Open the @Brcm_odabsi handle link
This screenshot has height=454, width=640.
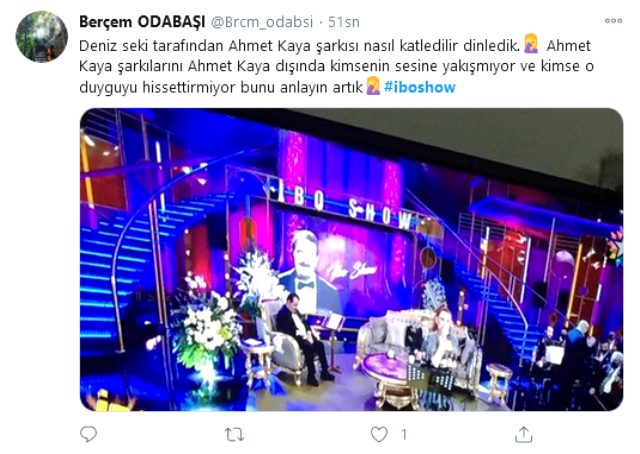click(262, 22)
